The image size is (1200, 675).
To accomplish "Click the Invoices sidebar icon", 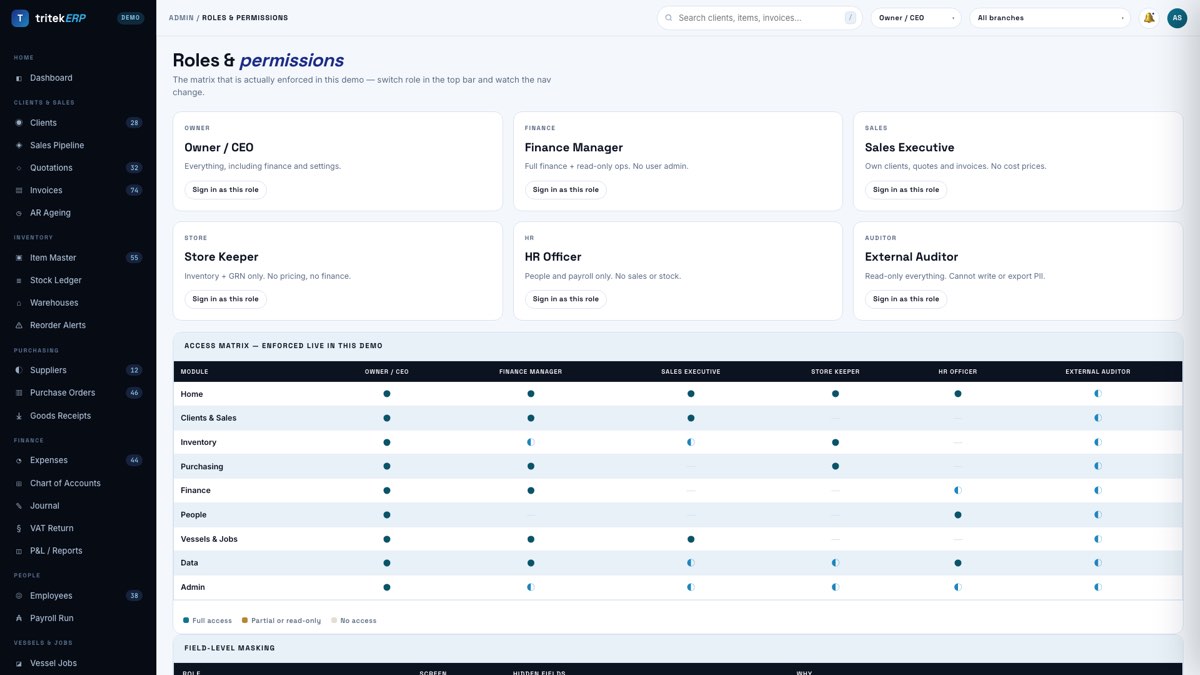I will click(x=19, y=190).
